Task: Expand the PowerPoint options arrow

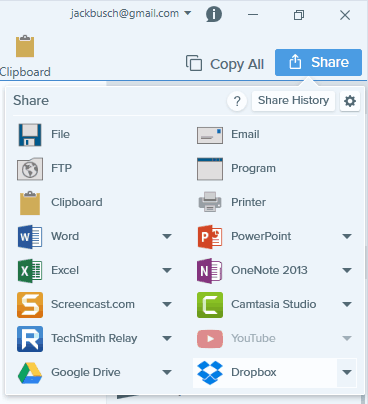Action: coord(347,237)
